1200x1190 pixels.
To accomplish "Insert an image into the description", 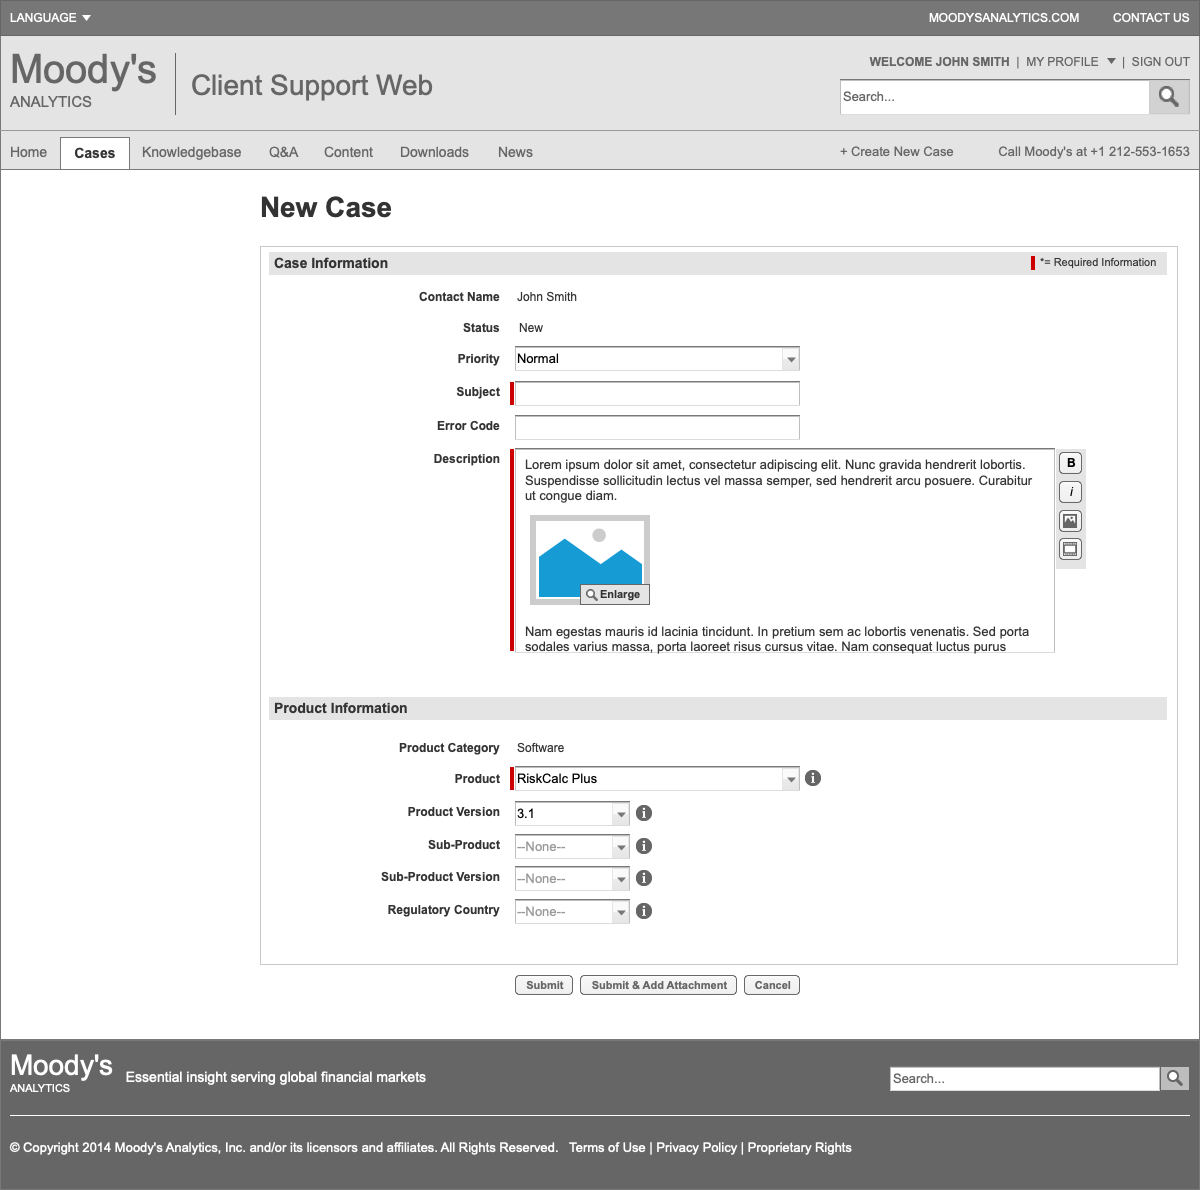I will 1070,520.
